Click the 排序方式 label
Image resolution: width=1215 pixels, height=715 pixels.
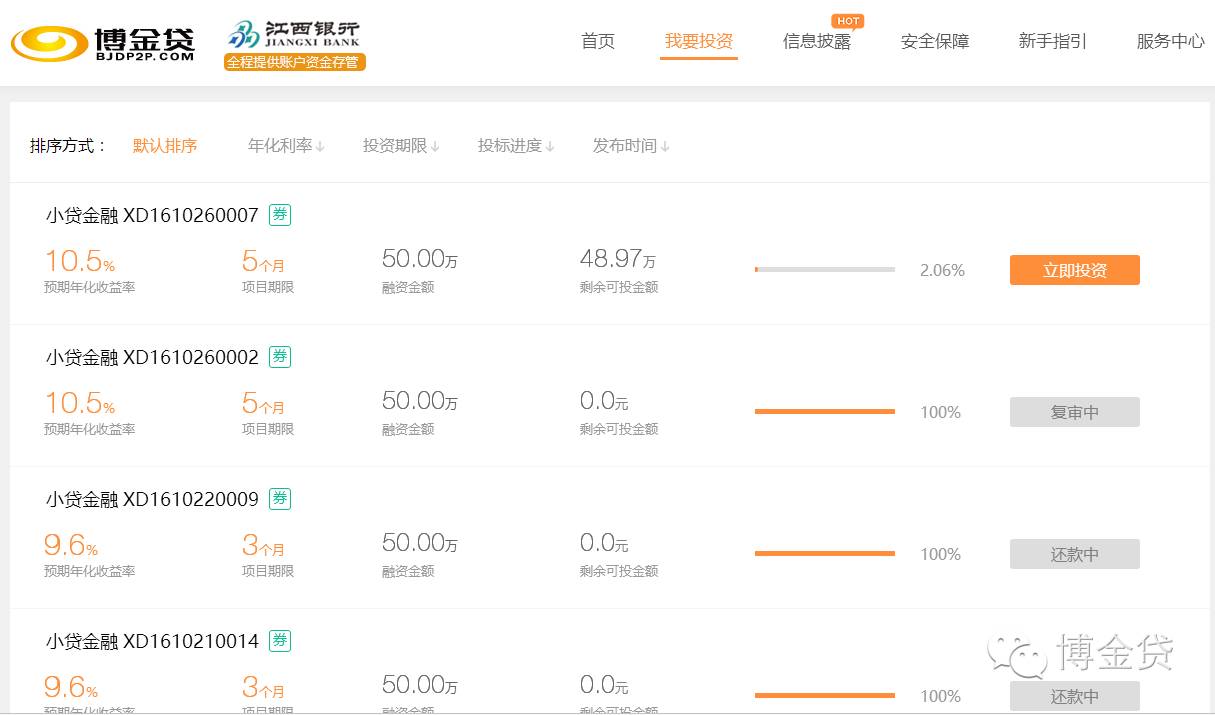(68, 146)
